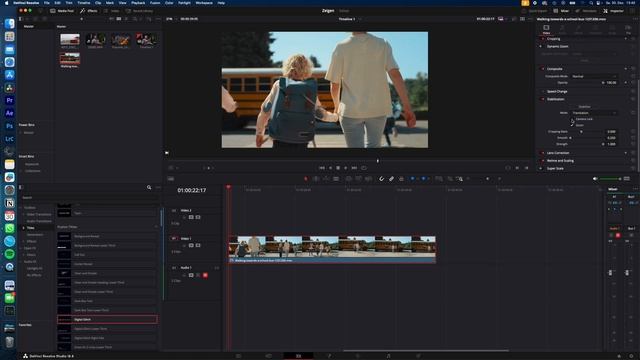
Task: Select the Call Out title
Action: (x=107, y=255)
